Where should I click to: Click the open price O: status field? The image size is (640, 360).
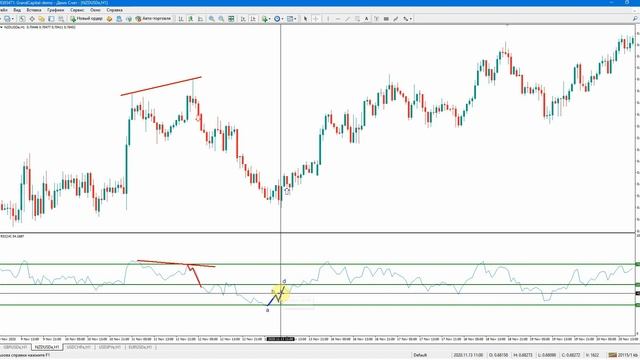click(498, 355)
